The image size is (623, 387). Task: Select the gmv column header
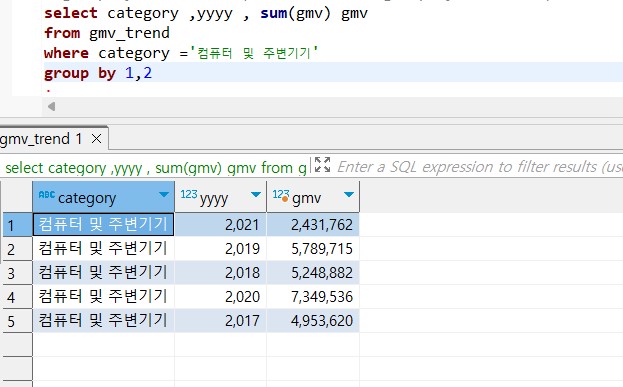tap(313, 197)
